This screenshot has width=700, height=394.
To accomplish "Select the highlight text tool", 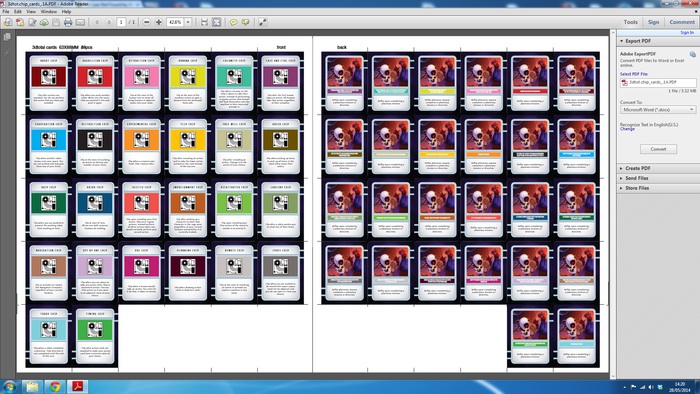I will pyautogui.click(x=246, y=22).
